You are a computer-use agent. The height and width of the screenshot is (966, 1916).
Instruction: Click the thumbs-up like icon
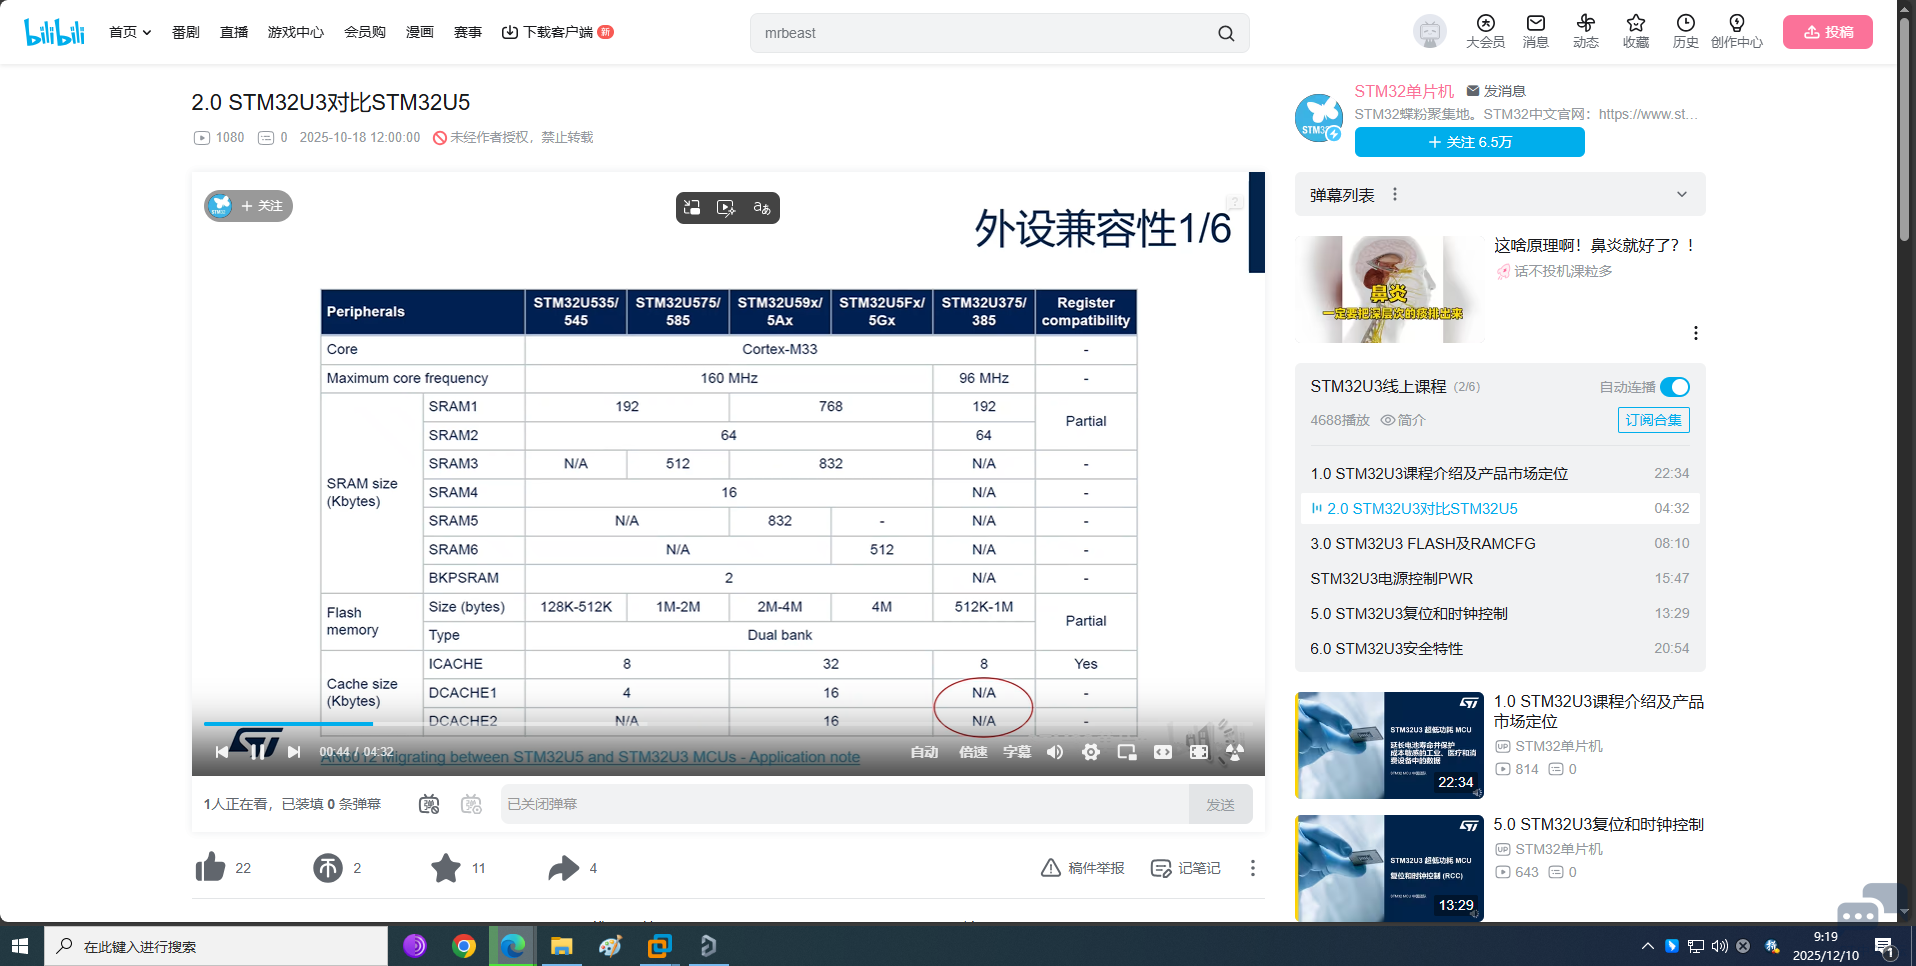(x=210, y=868)
